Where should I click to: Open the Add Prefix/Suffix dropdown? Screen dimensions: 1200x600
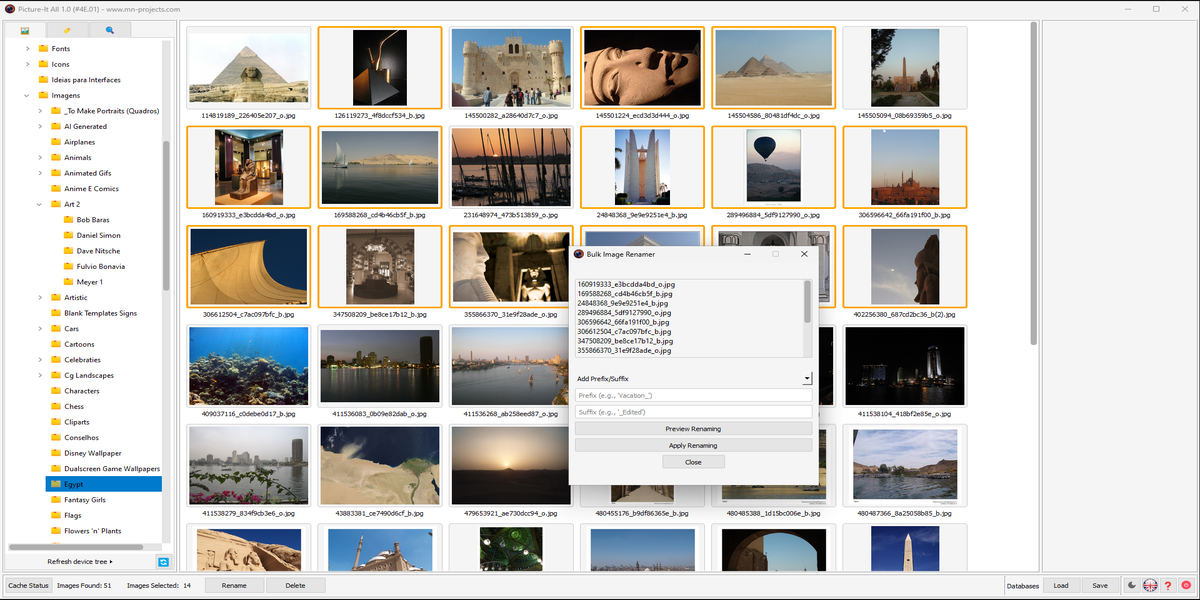tap(806, 379)
